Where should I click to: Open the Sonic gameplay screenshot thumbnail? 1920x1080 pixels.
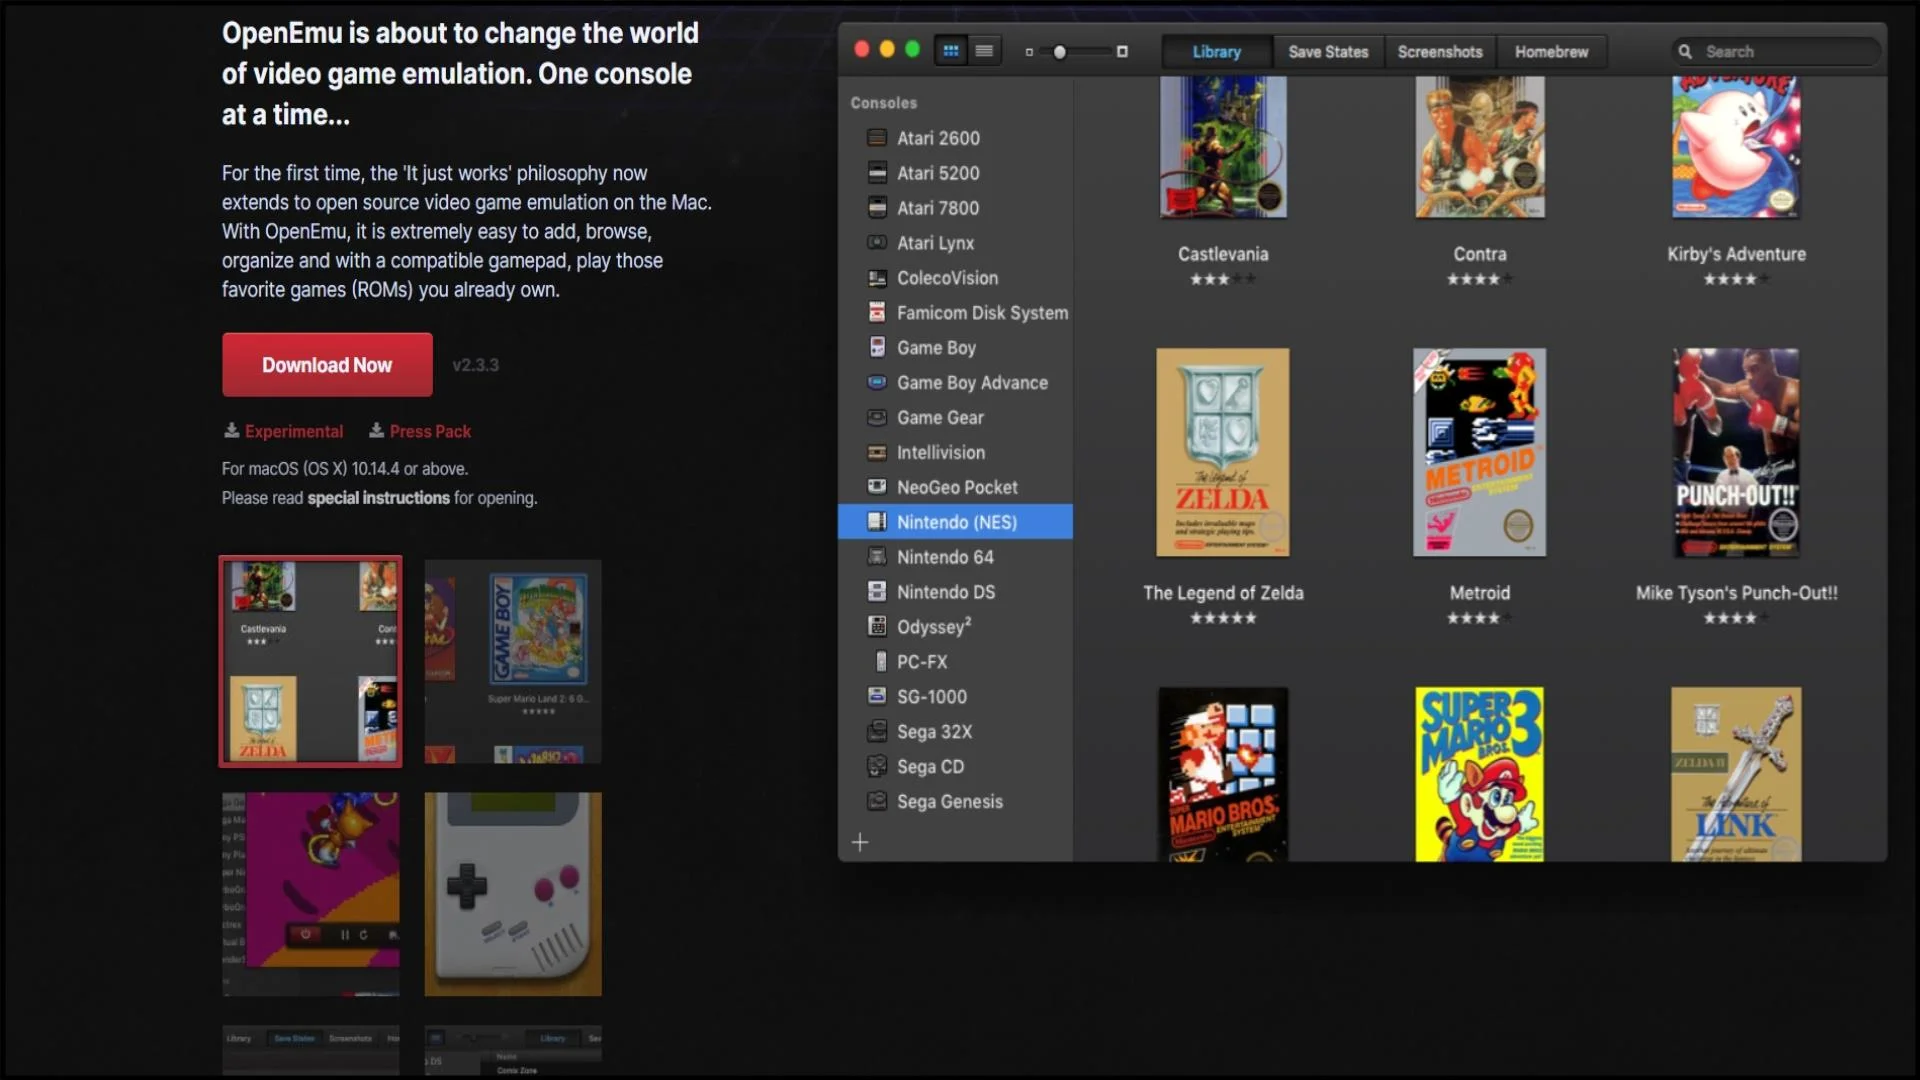click(x=310, y=894)
